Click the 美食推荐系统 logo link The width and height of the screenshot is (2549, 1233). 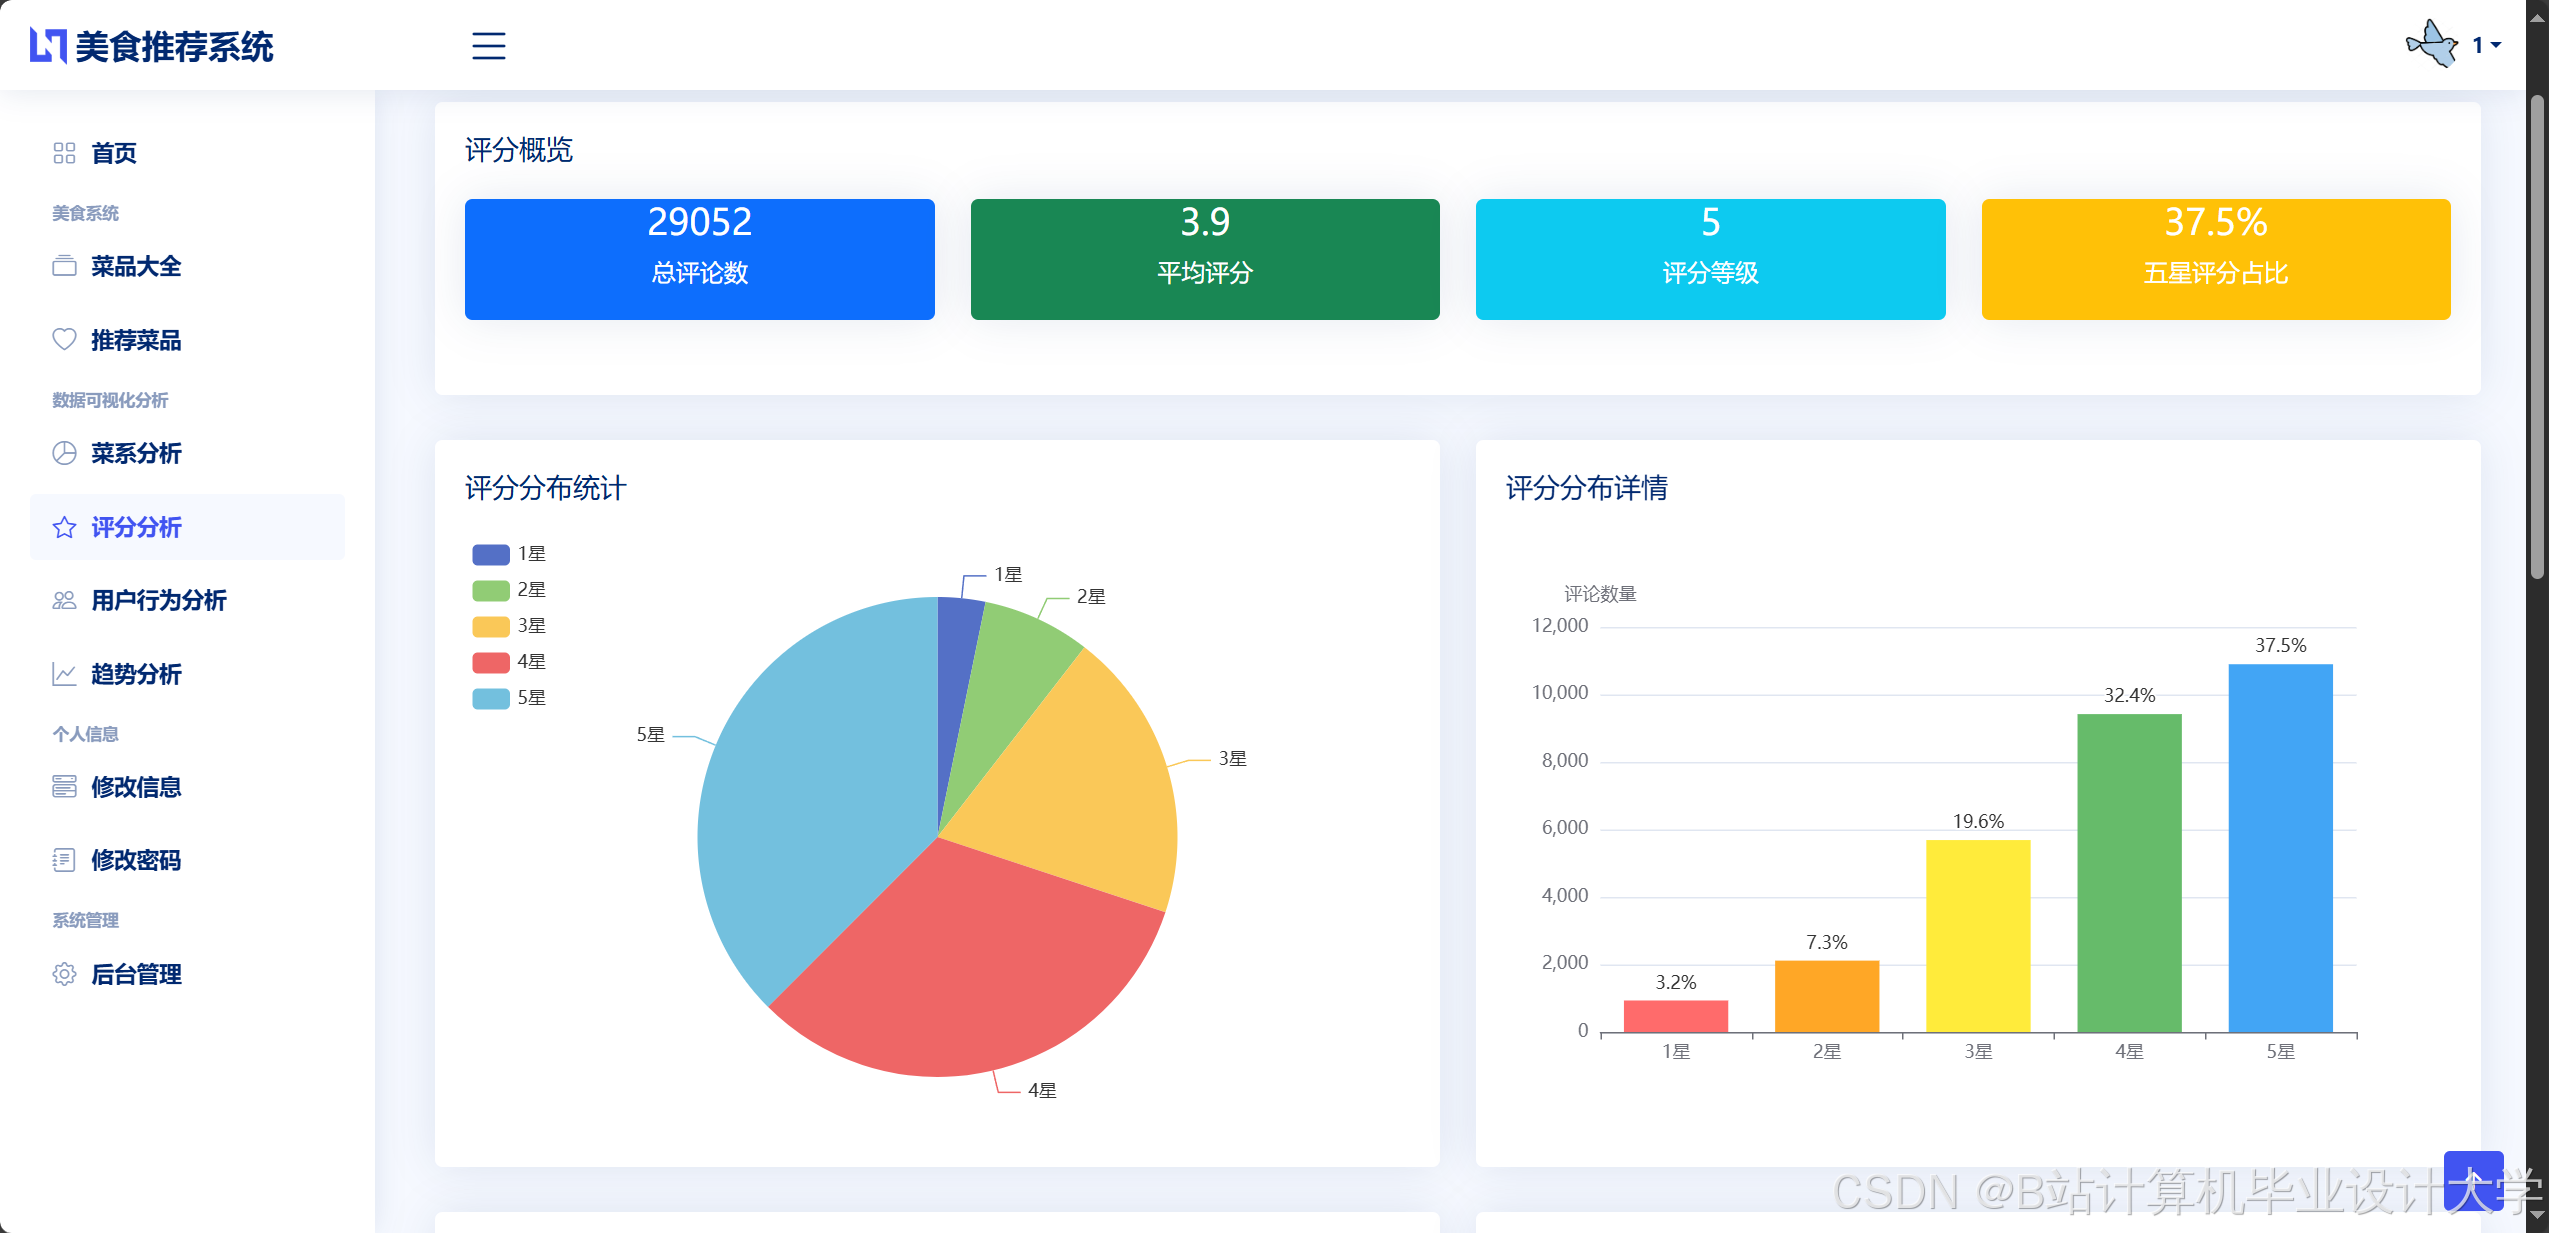151,46
